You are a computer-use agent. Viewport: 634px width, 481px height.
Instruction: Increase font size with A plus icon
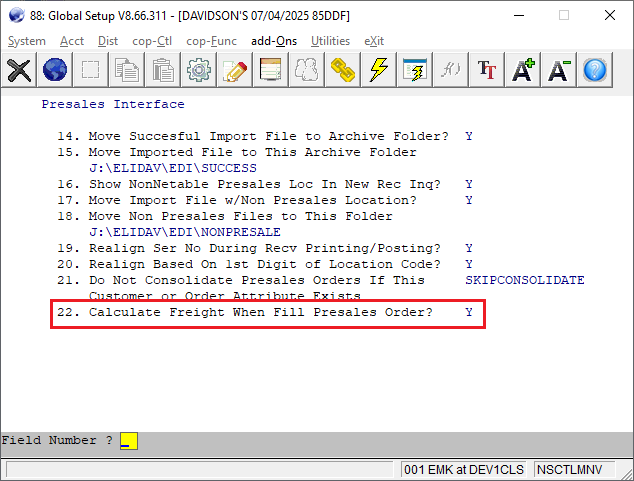point(523,70)
